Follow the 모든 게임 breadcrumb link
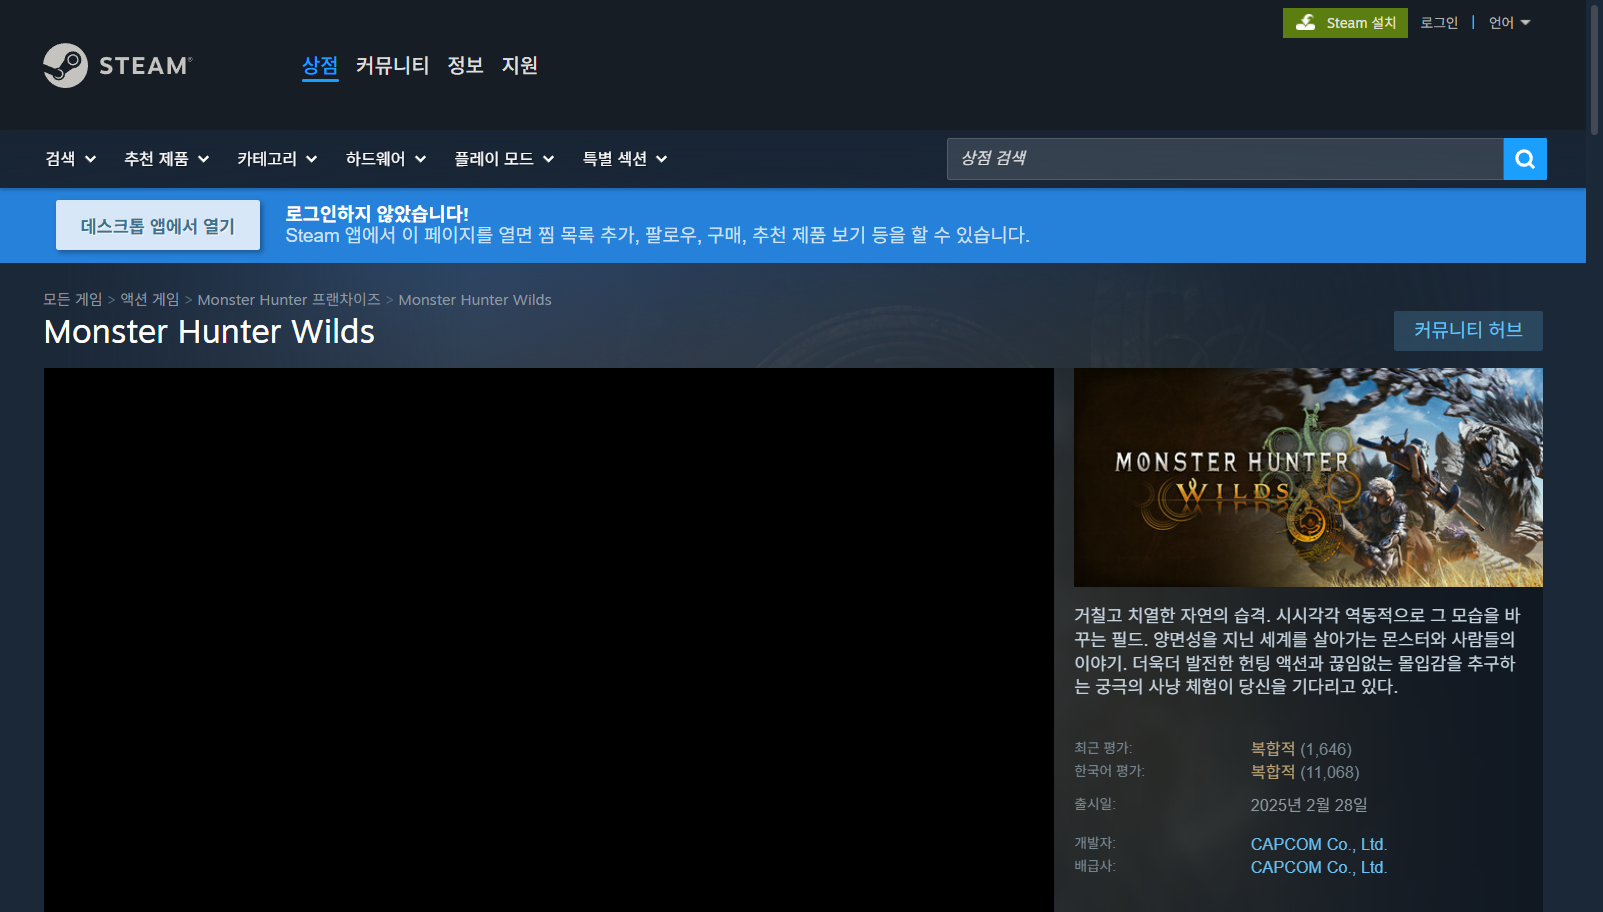 click(x=73, y=300)
